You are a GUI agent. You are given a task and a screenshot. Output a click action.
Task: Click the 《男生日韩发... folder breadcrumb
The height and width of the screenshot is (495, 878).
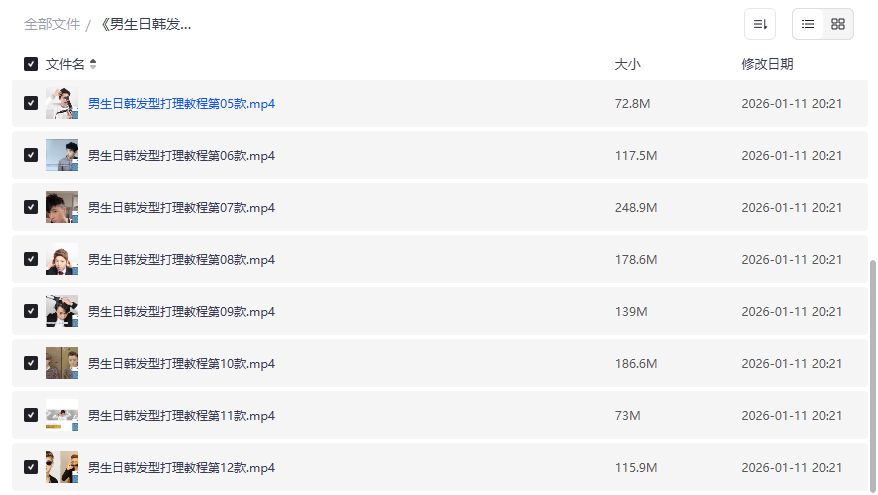click(x=145, y=24)
